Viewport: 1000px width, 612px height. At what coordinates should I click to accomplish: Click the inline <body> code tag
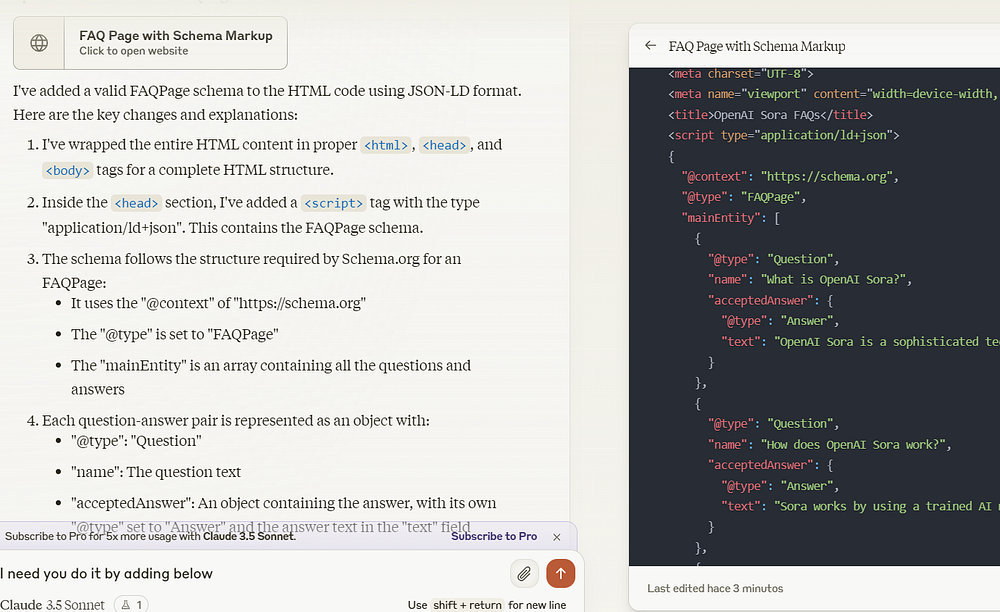68,171
